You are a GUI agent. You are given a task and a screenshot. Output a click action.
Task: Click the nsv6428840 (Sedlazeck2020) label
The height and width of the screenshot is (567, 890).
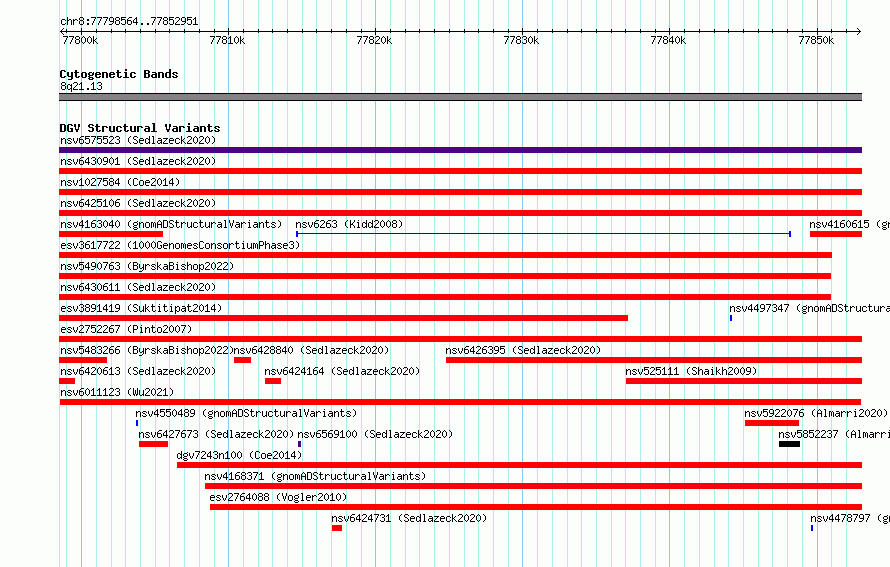(x=311, y=350)
